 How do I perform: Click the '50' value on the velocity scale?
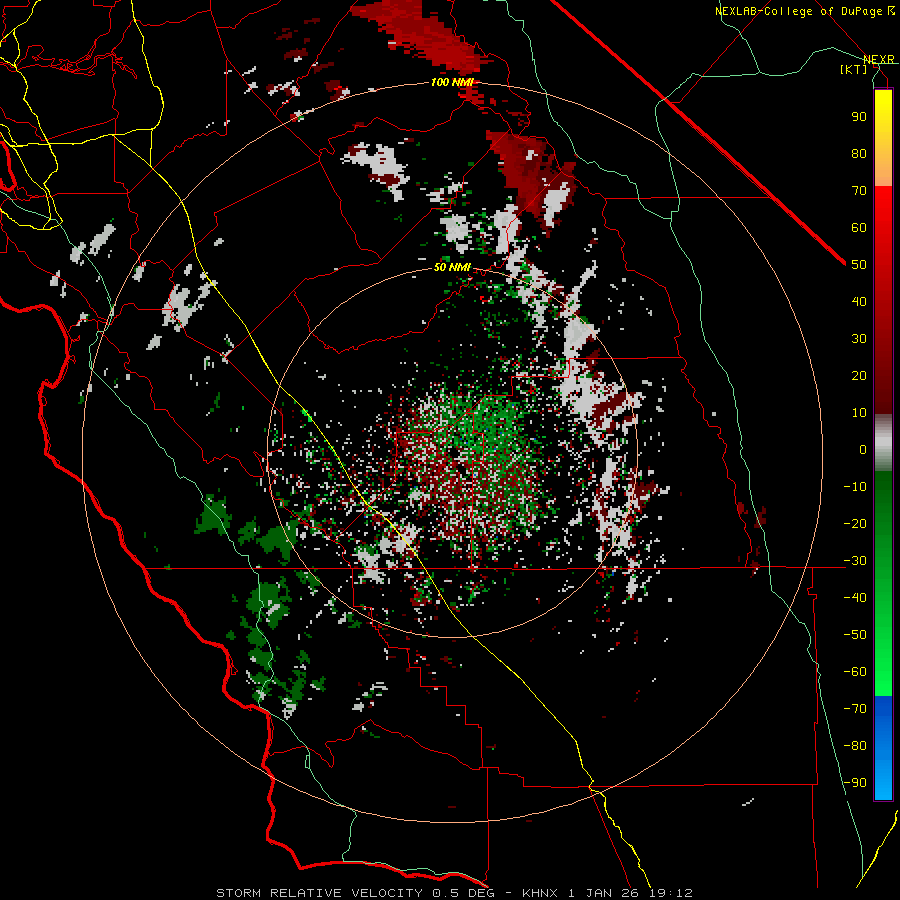coord(859,265)
